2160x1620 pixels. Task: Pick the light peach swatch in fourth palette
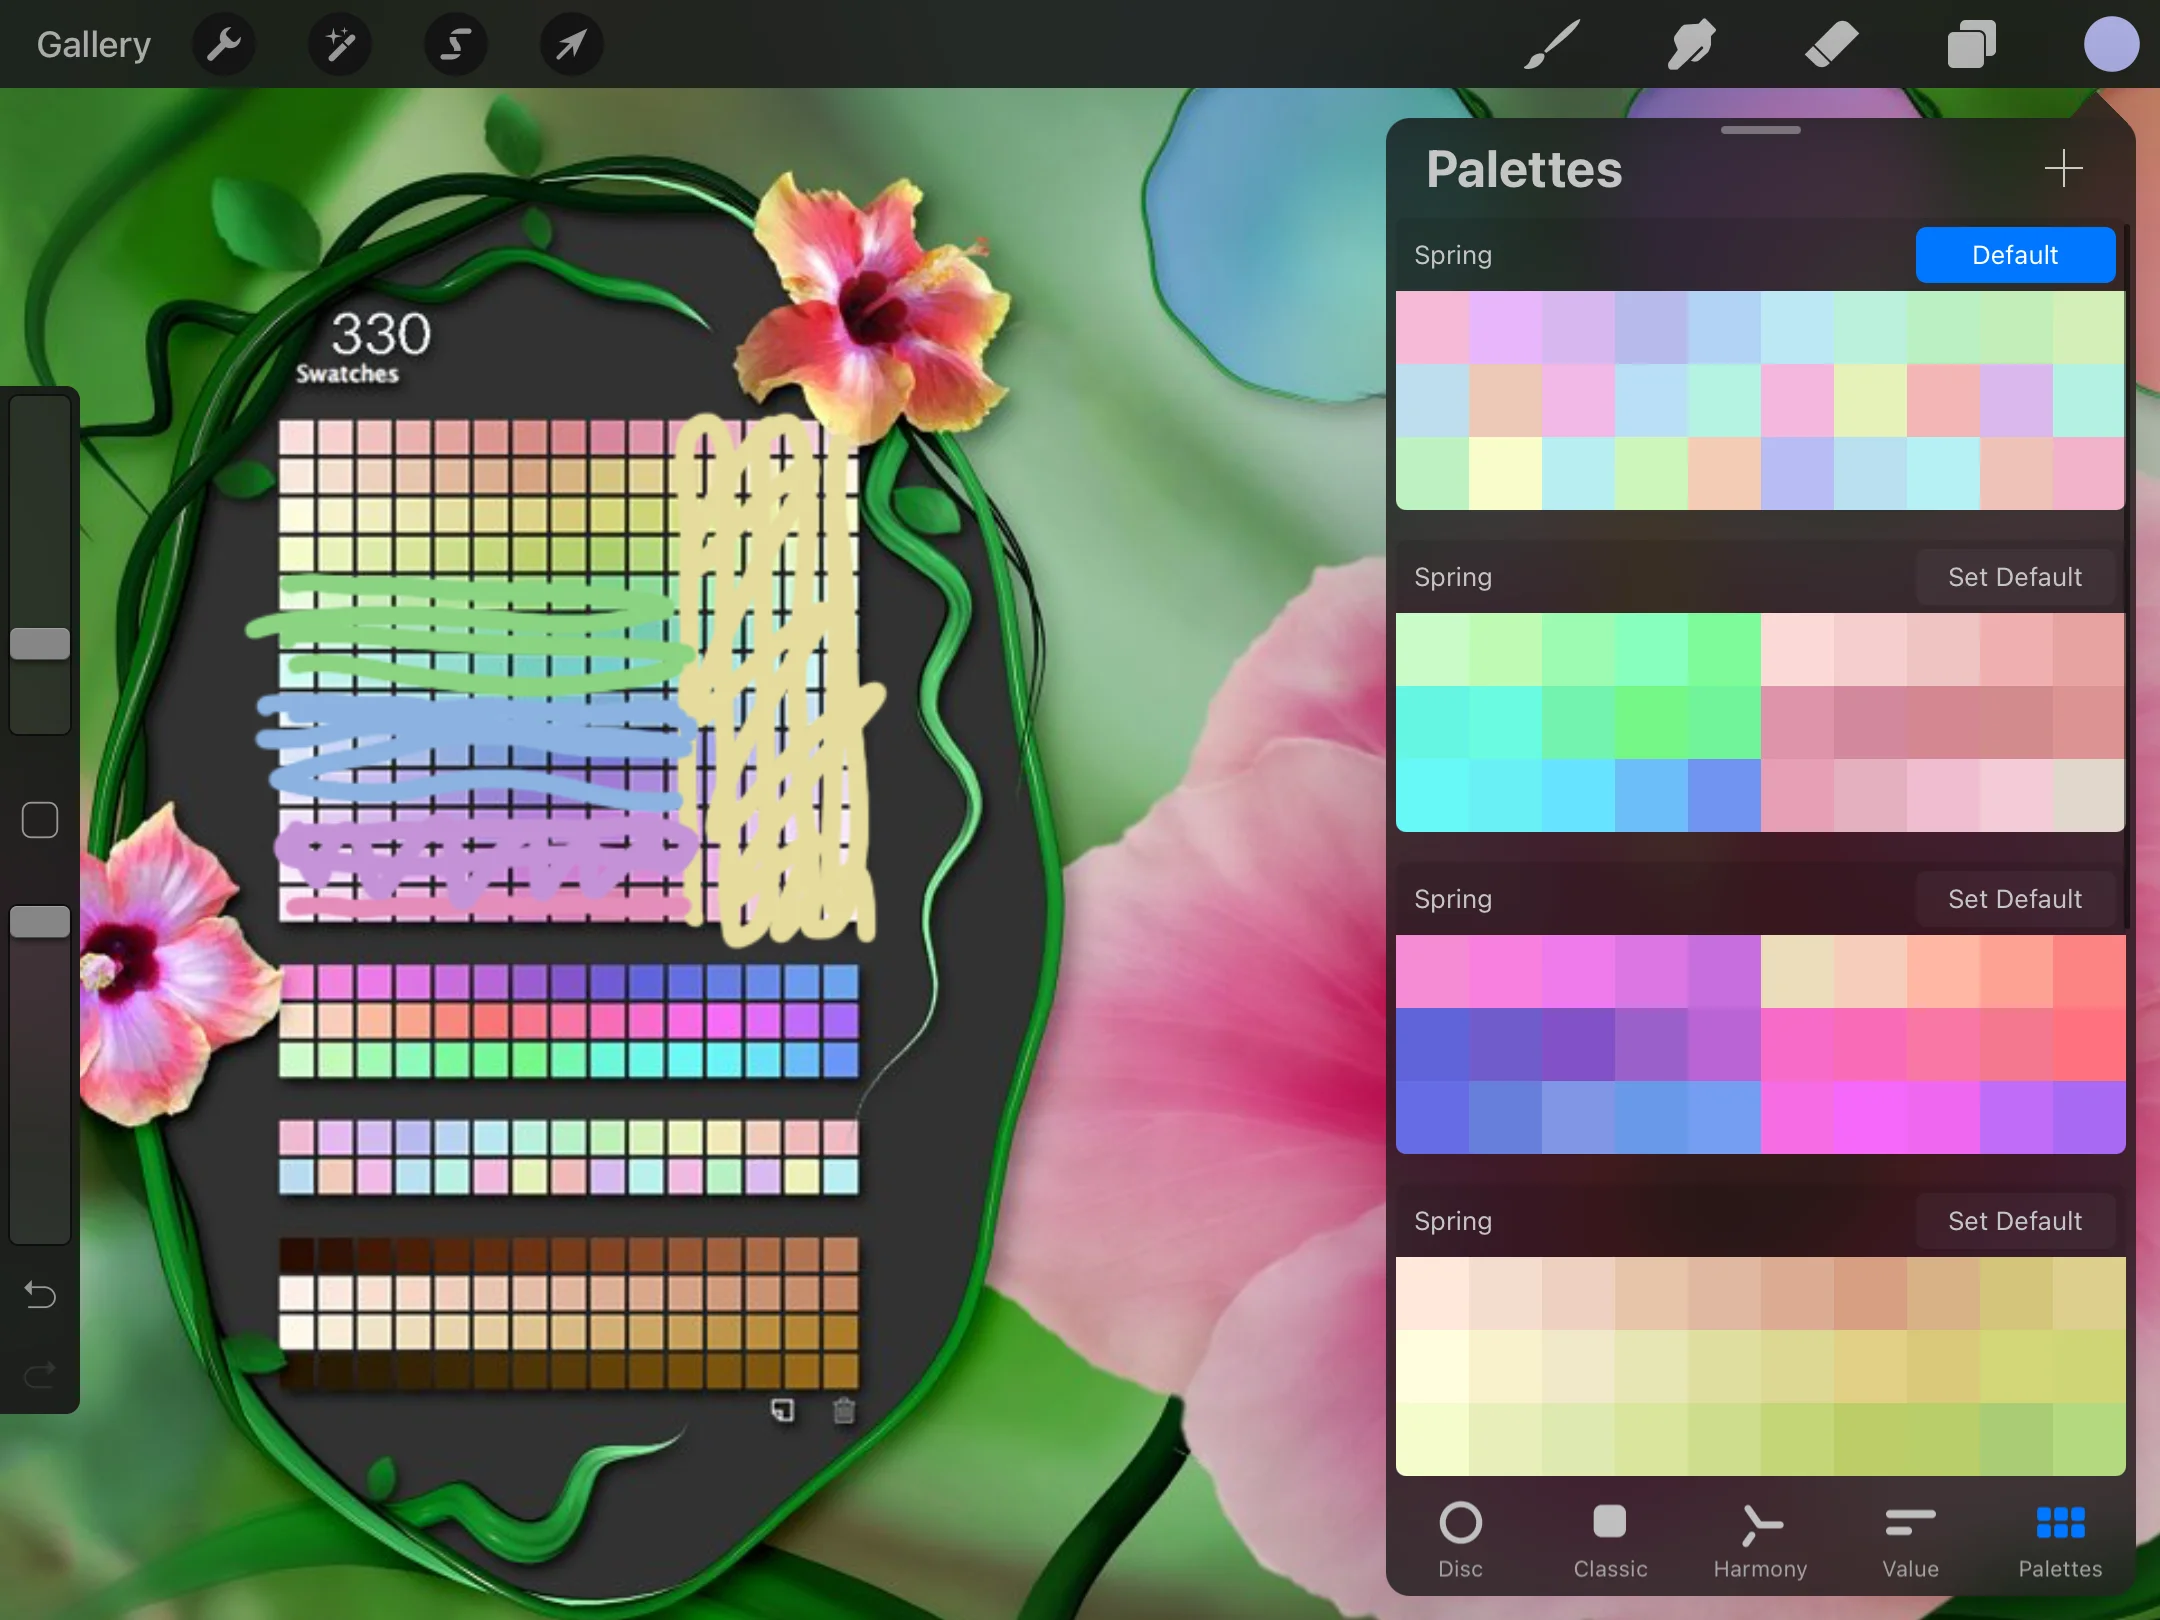point(1432,1293)
